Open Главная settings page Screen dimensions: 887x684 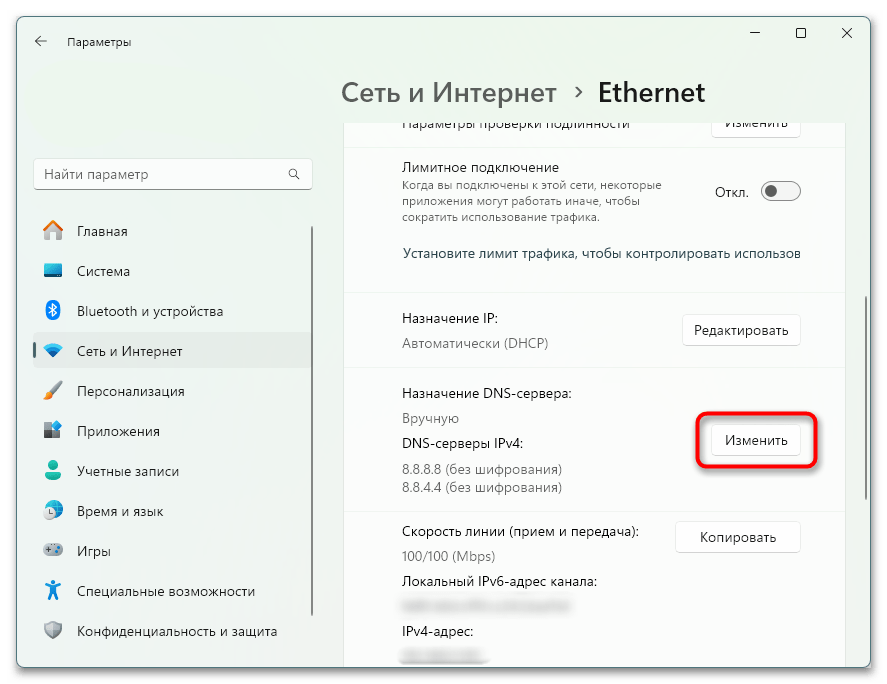coord(172,231)
